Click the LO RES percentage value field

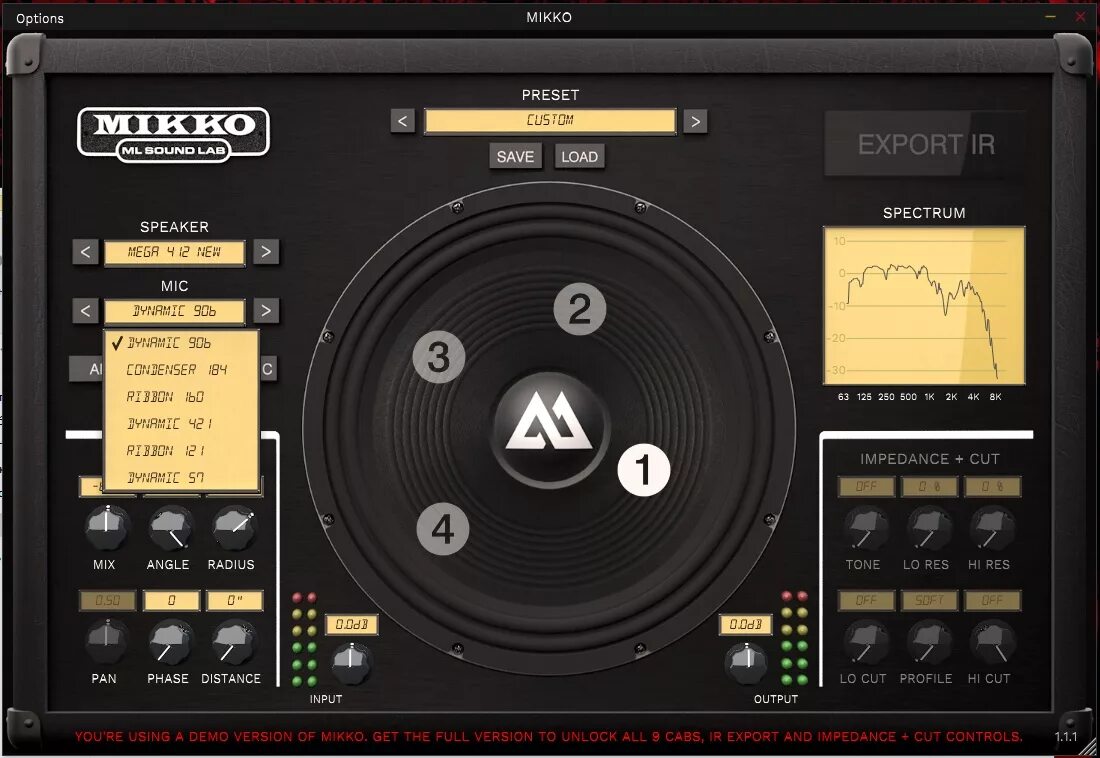[930, 486]
